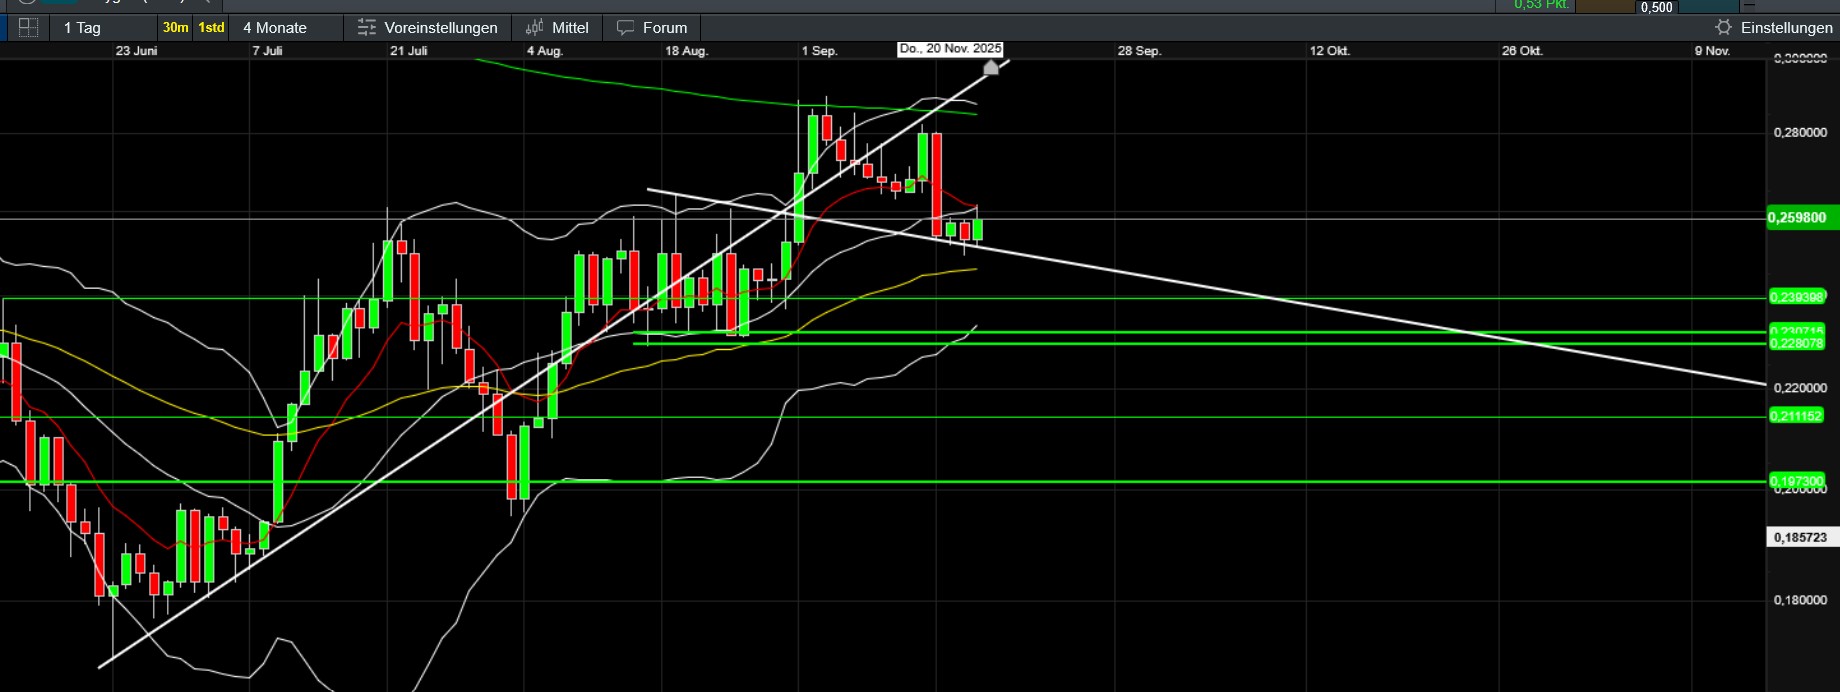Screen dimensions: 1840x692
Task: Click the 18 Aug. date axis label
Action: click(x=687, y=51)
